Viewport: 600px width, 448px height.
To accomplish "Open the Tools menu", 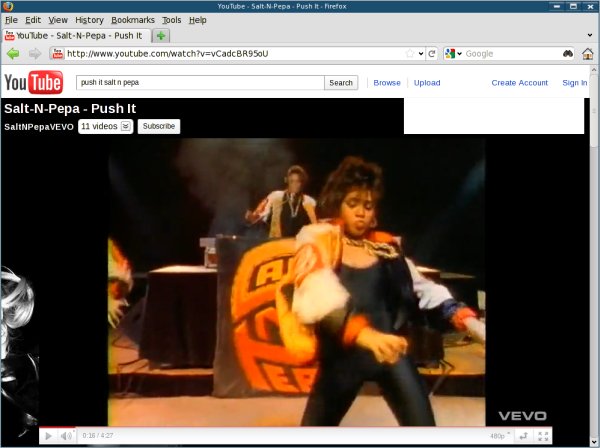I will tap(171, 20).
